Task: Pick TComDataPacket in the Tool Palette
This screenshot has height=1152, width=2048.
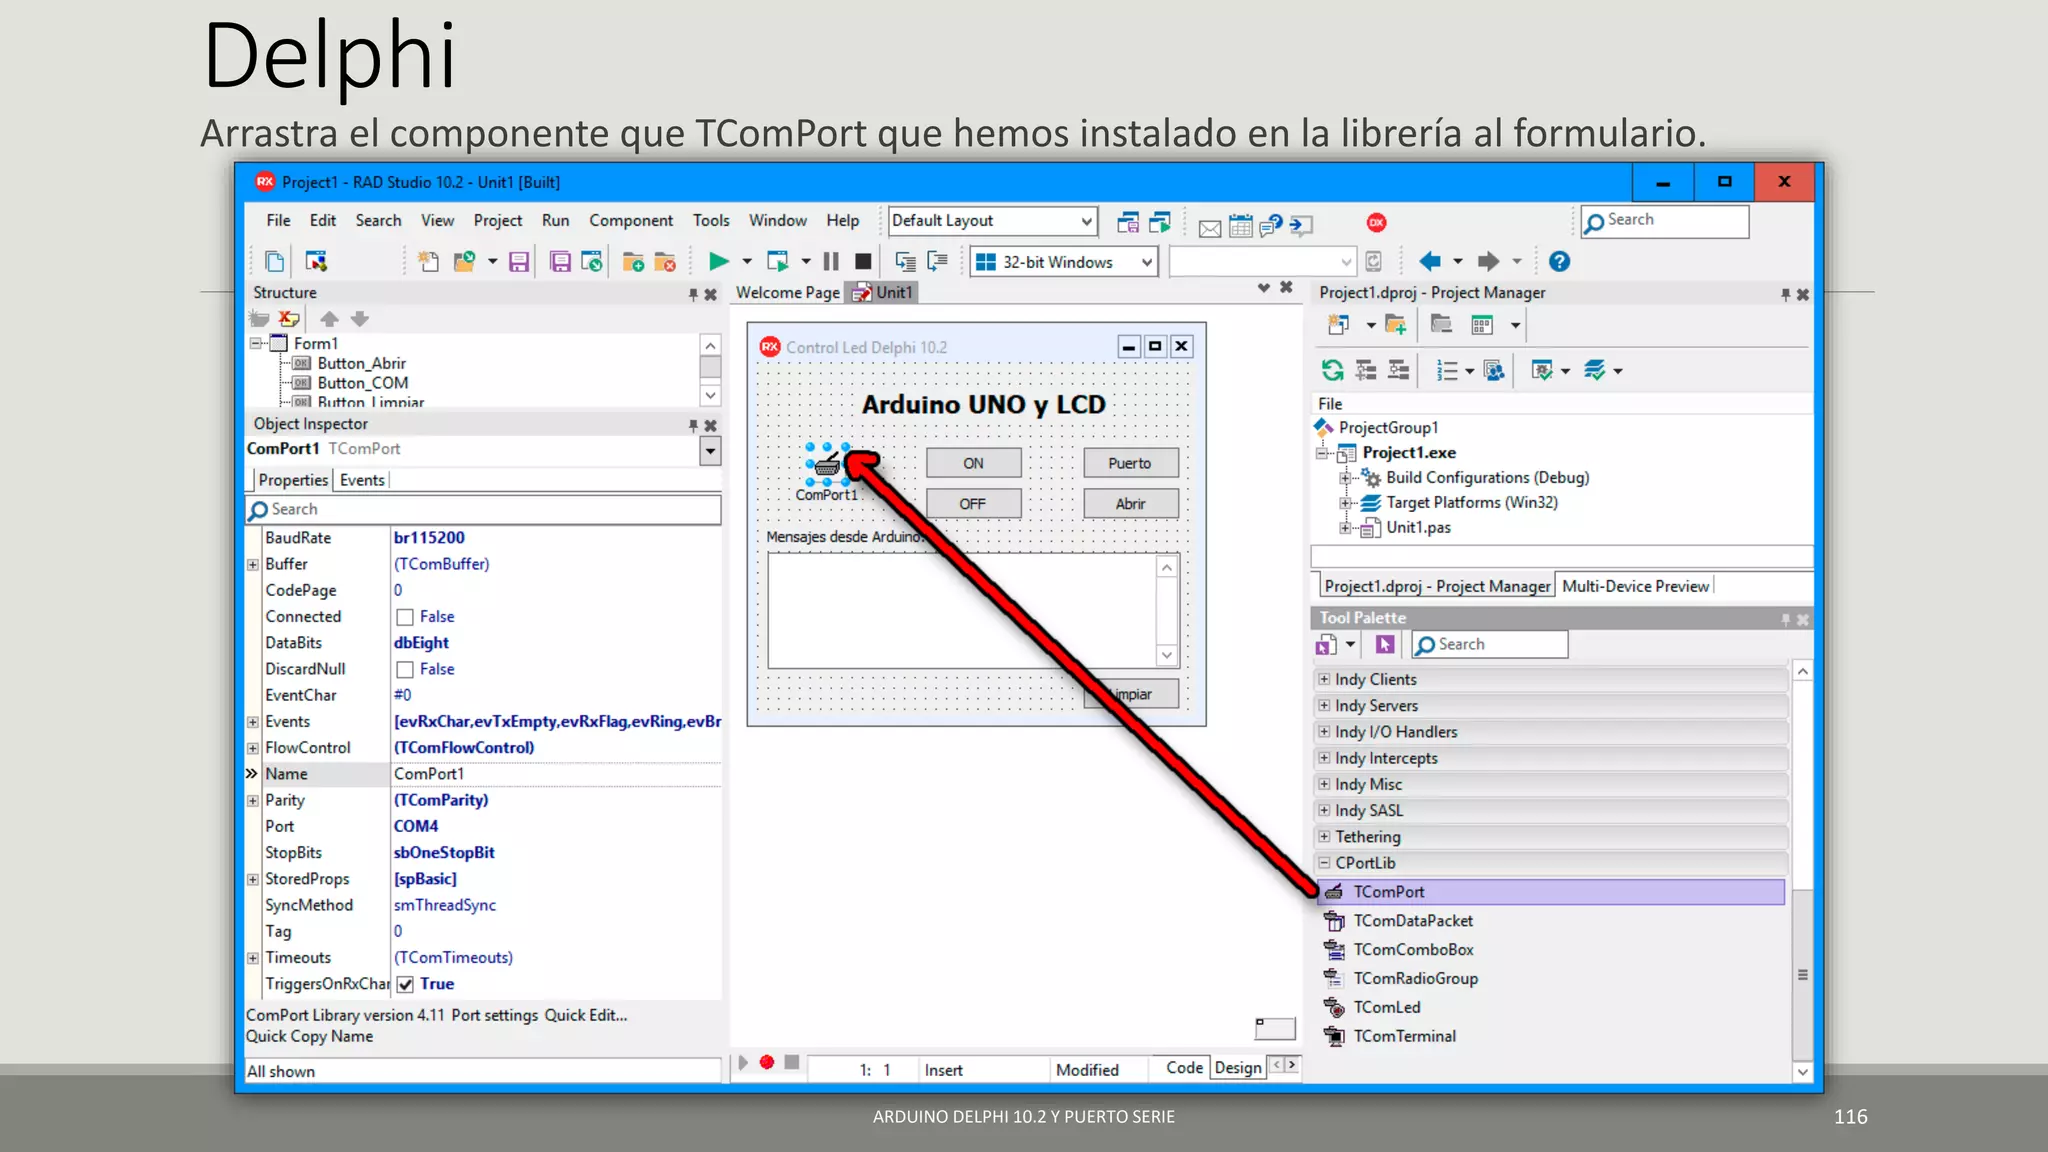Action: point(1413,921)
